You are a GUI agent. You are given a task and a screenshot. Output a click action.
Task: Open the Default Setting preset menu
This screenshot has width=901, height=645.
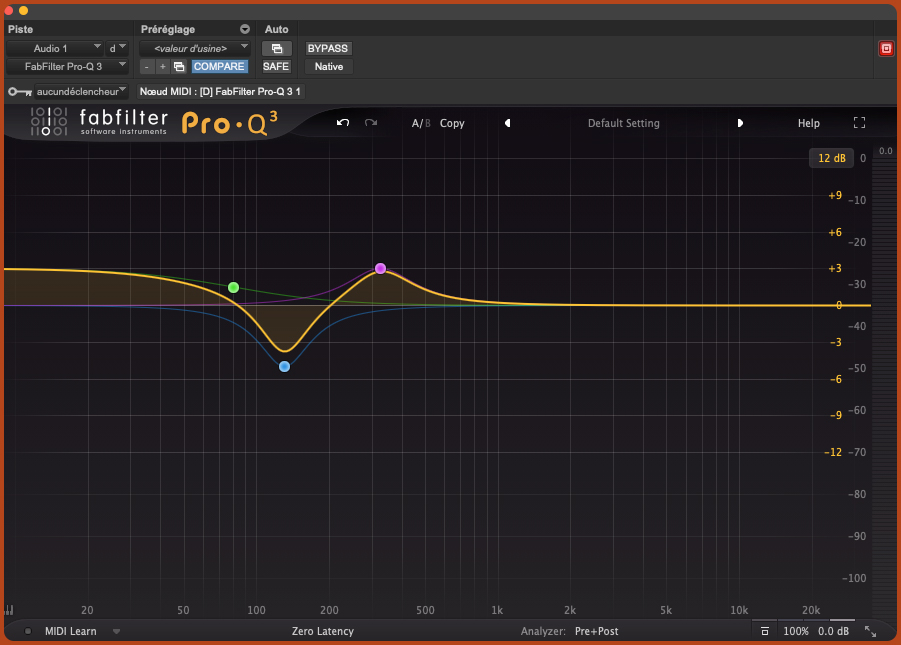point(623,123)
